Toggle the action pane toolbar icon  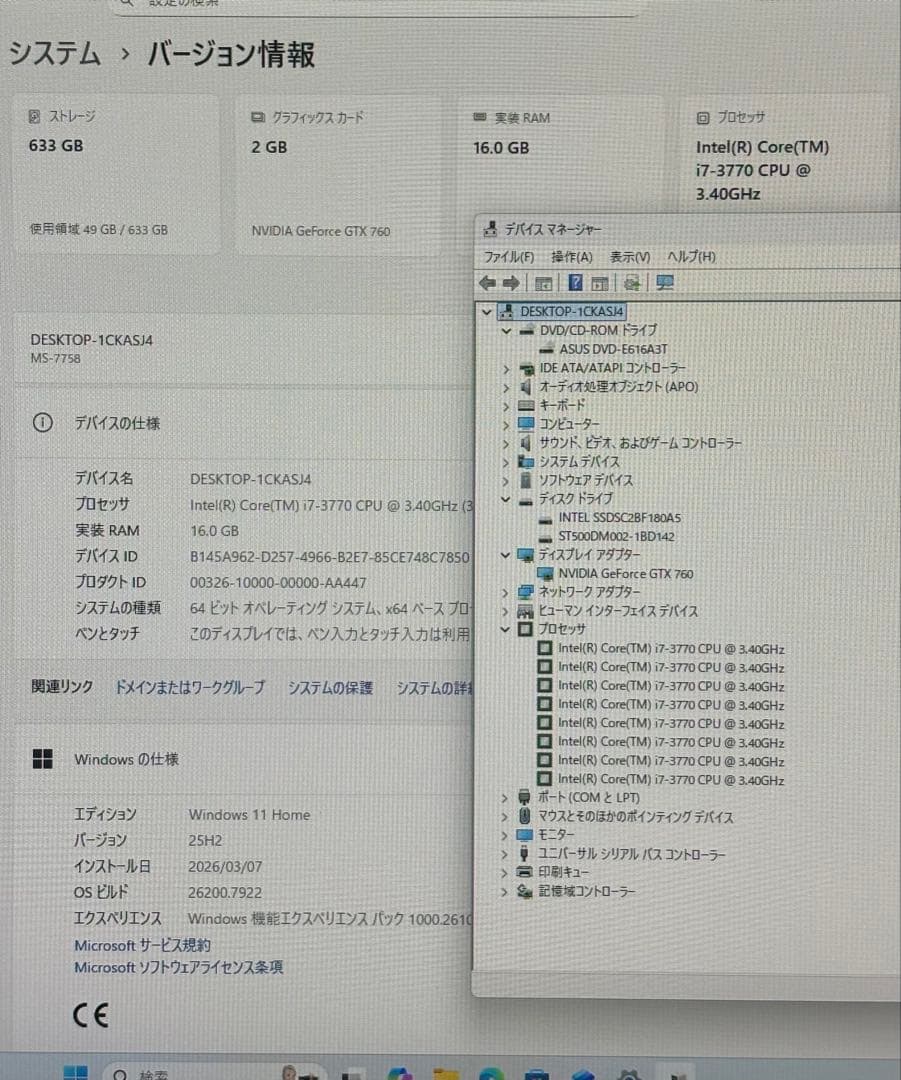[600, 283]
